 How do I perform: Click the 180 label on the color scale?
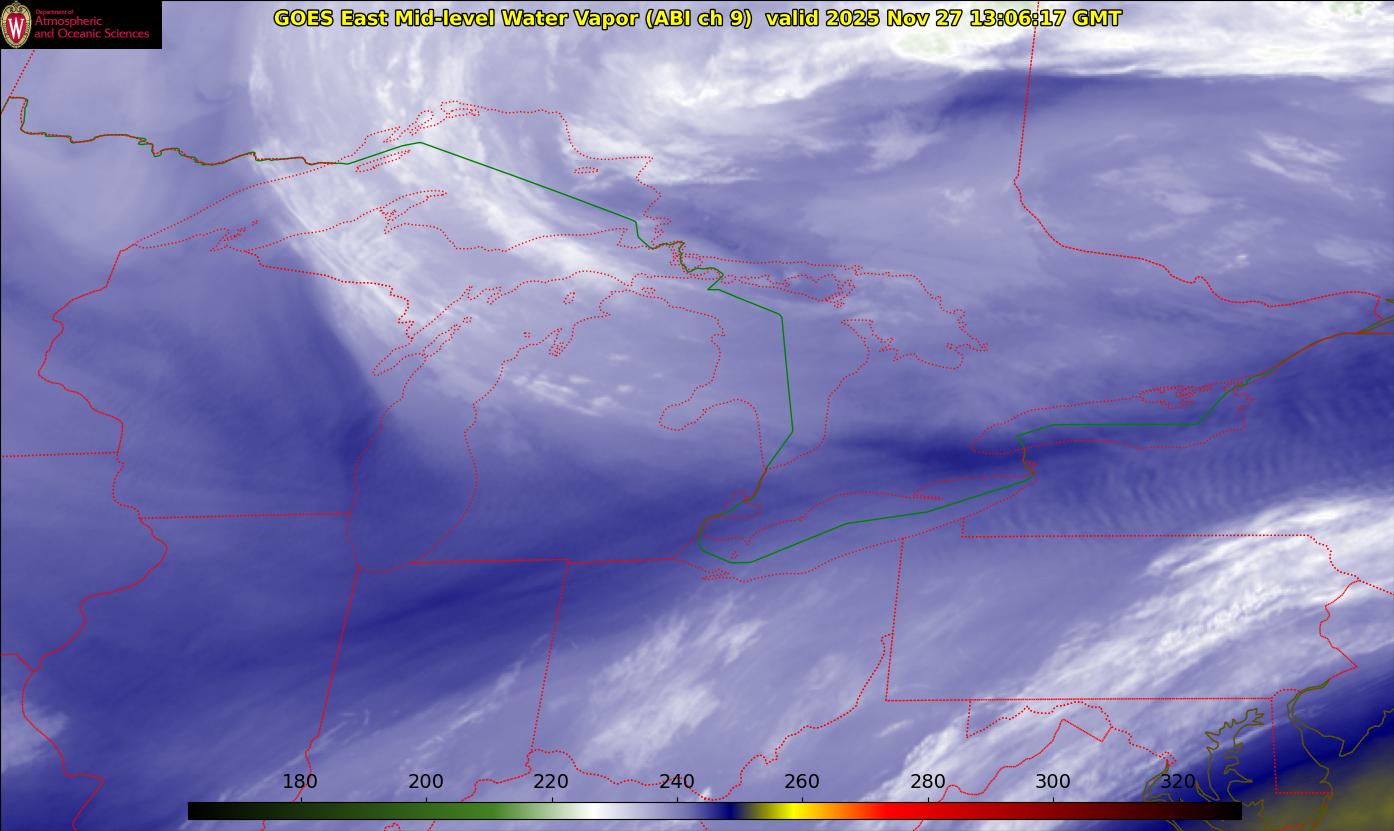(x=300, y=782)
